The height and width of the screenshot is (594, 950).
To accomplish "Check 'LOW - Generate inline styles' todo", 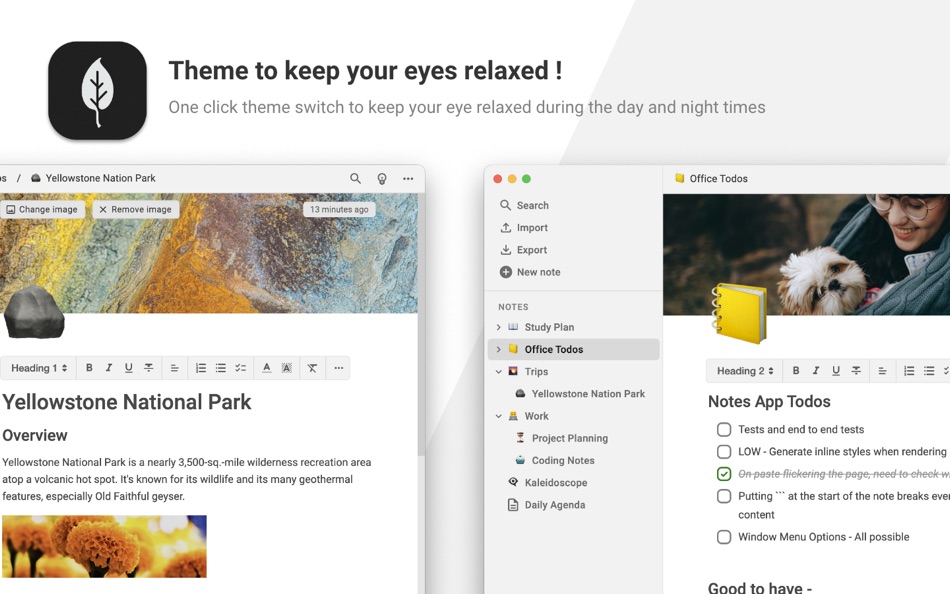I will [723, 452].
